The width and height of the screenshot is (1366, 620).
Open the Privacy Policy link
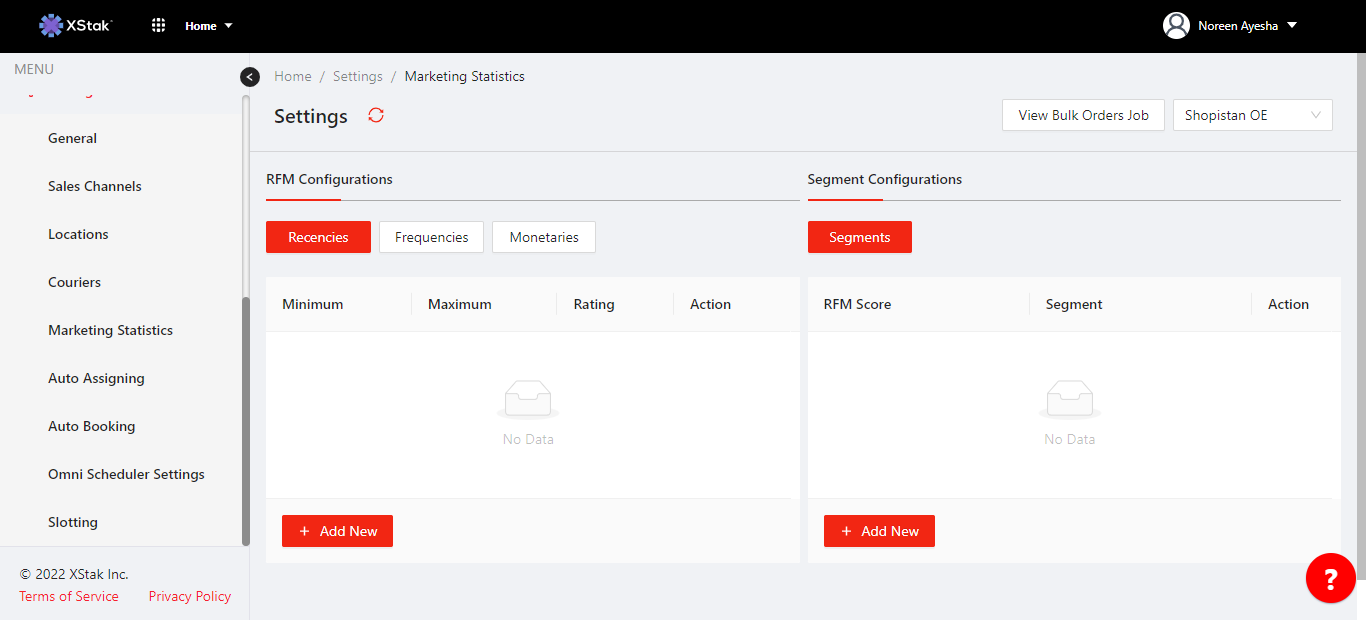pyautogui.click(x=190, y=596)
